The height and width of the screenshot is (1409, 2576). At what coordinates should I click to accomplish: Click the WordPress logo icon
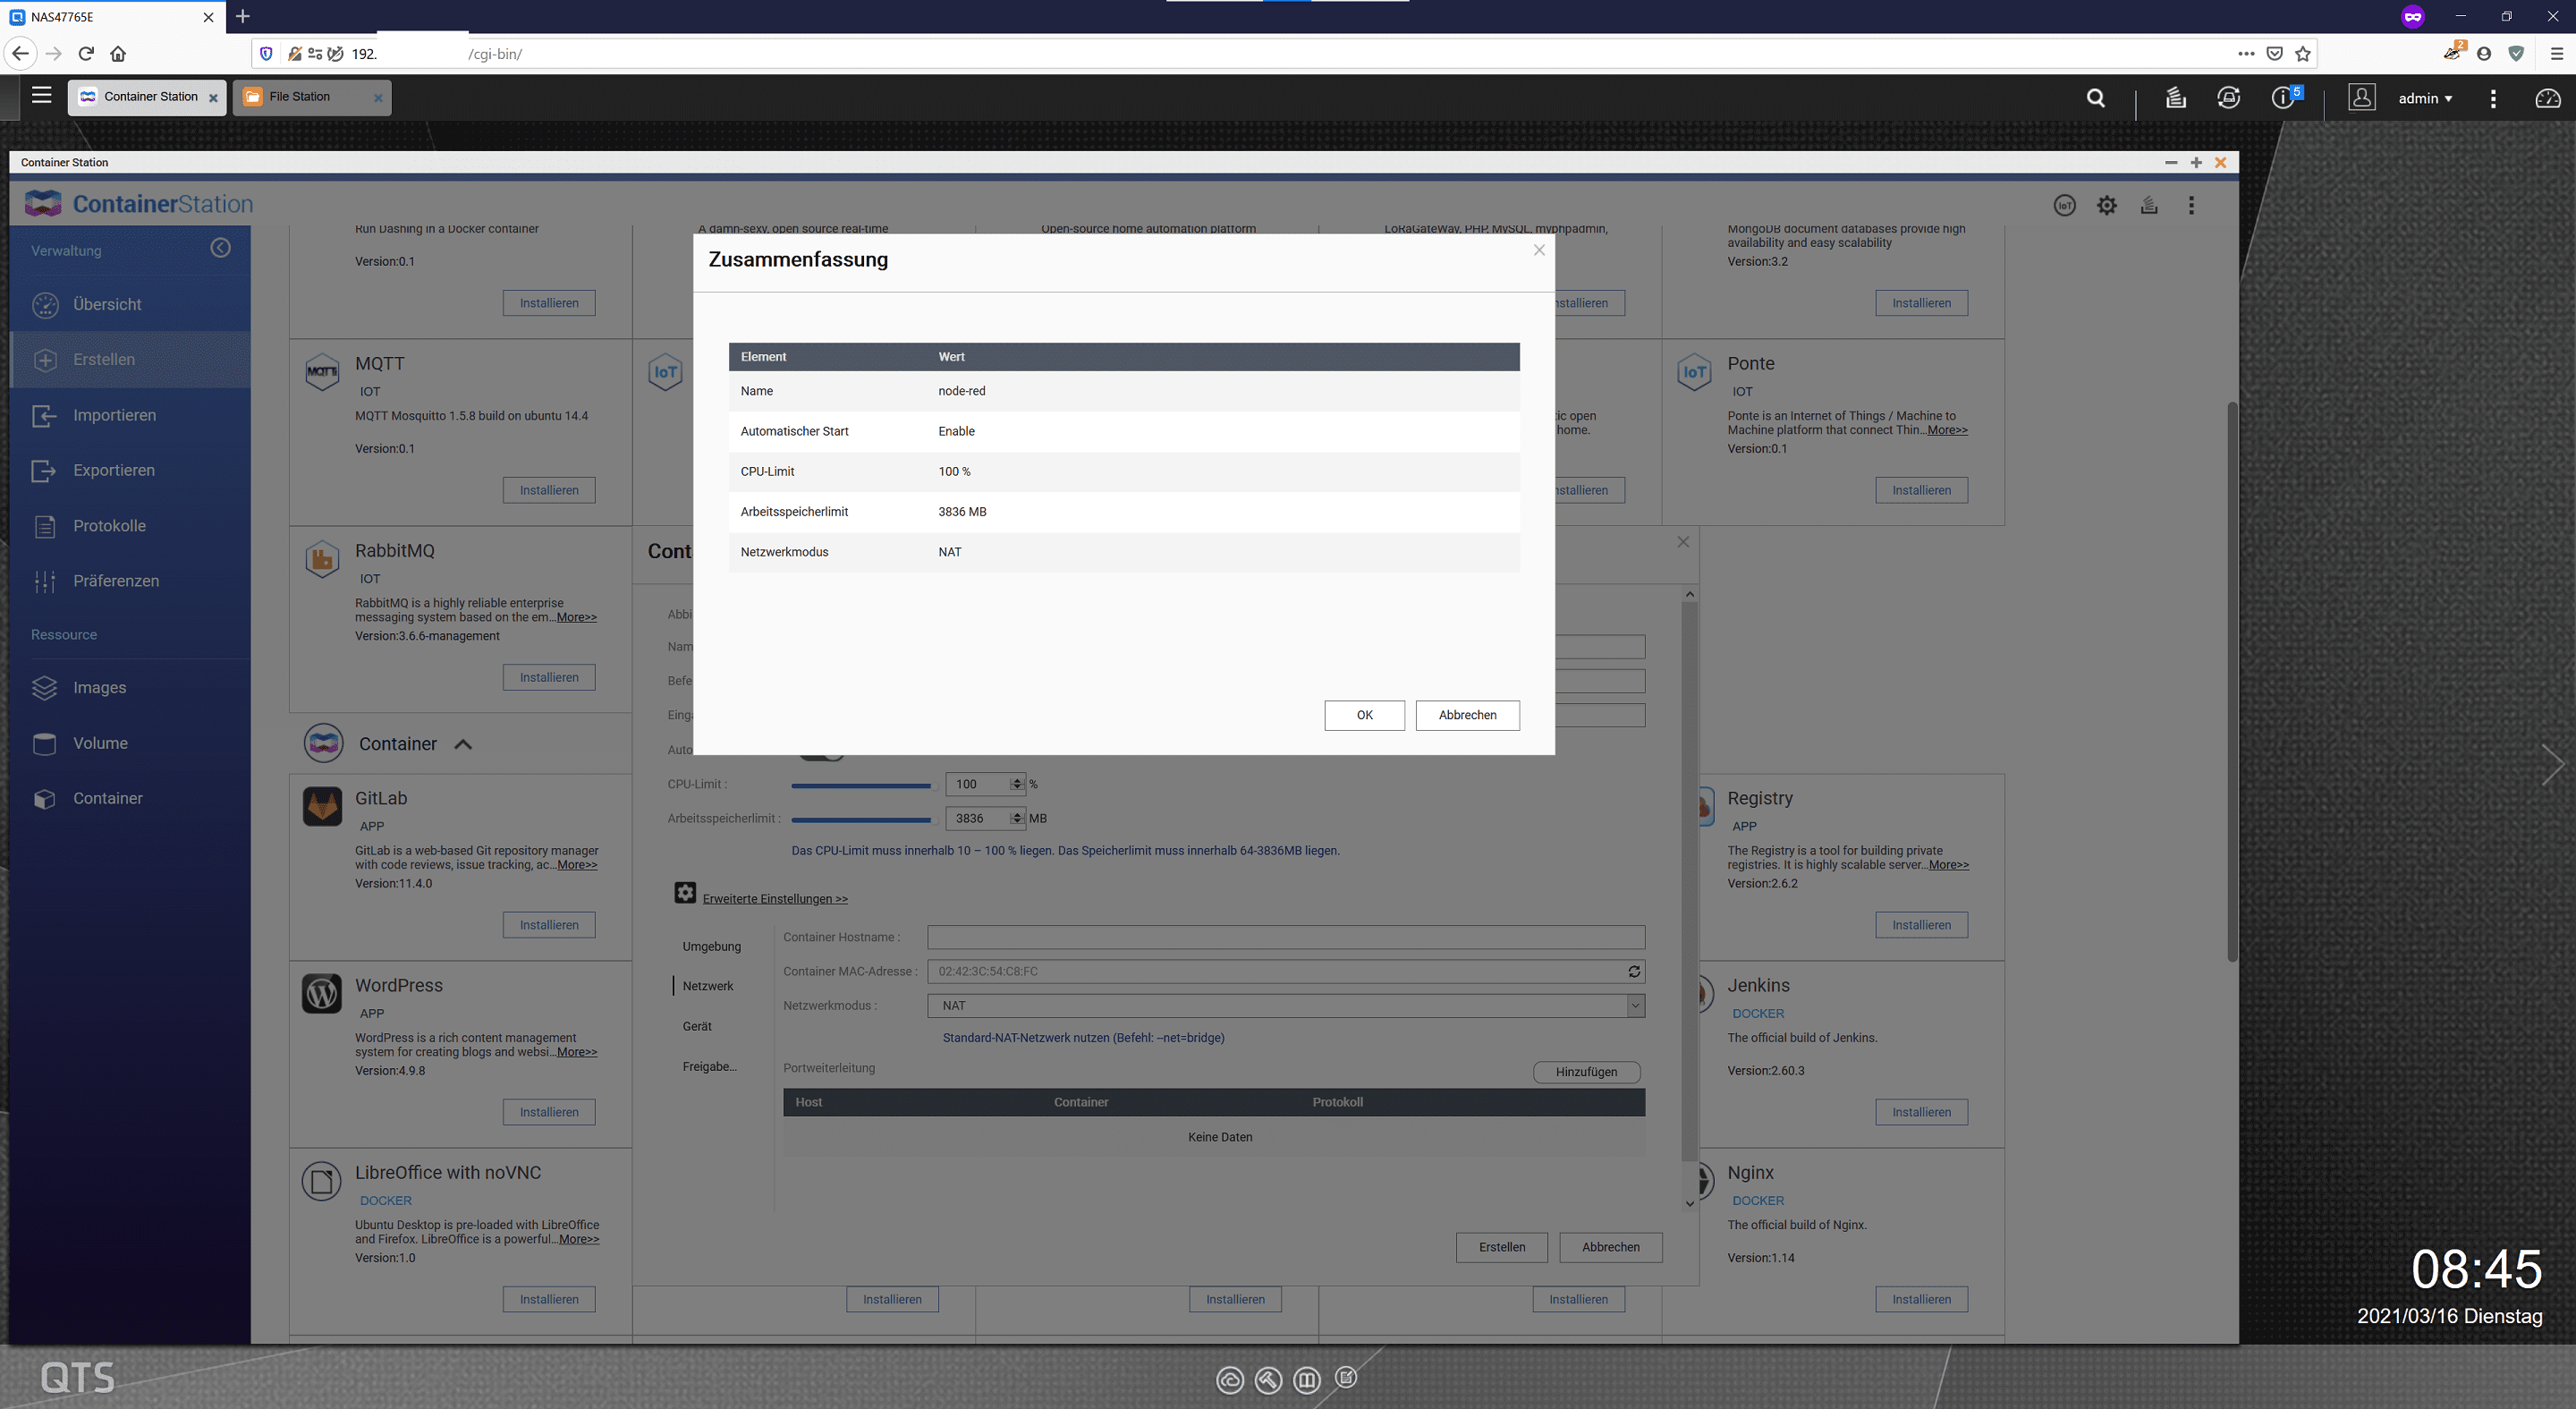(322, 994)
